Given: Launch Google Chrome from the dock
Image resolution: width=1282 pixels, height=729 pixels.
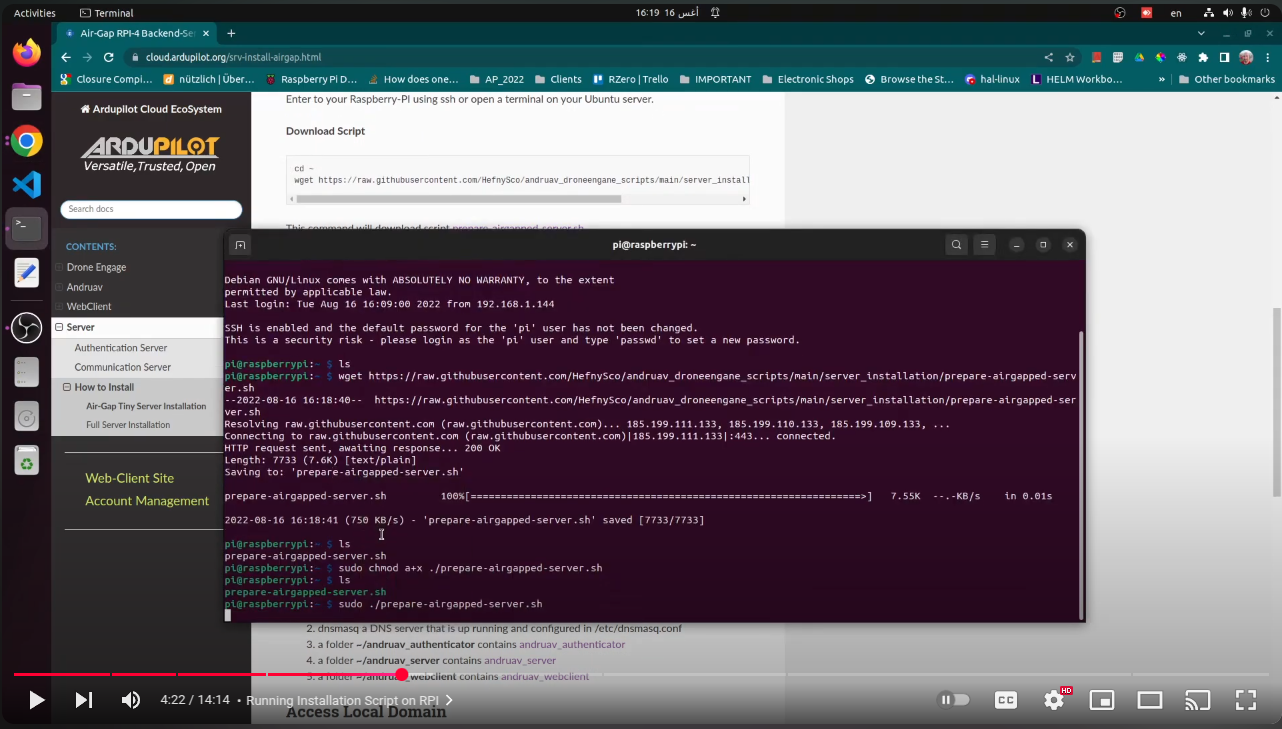Looking at the screenshot, I should point(27,142).
